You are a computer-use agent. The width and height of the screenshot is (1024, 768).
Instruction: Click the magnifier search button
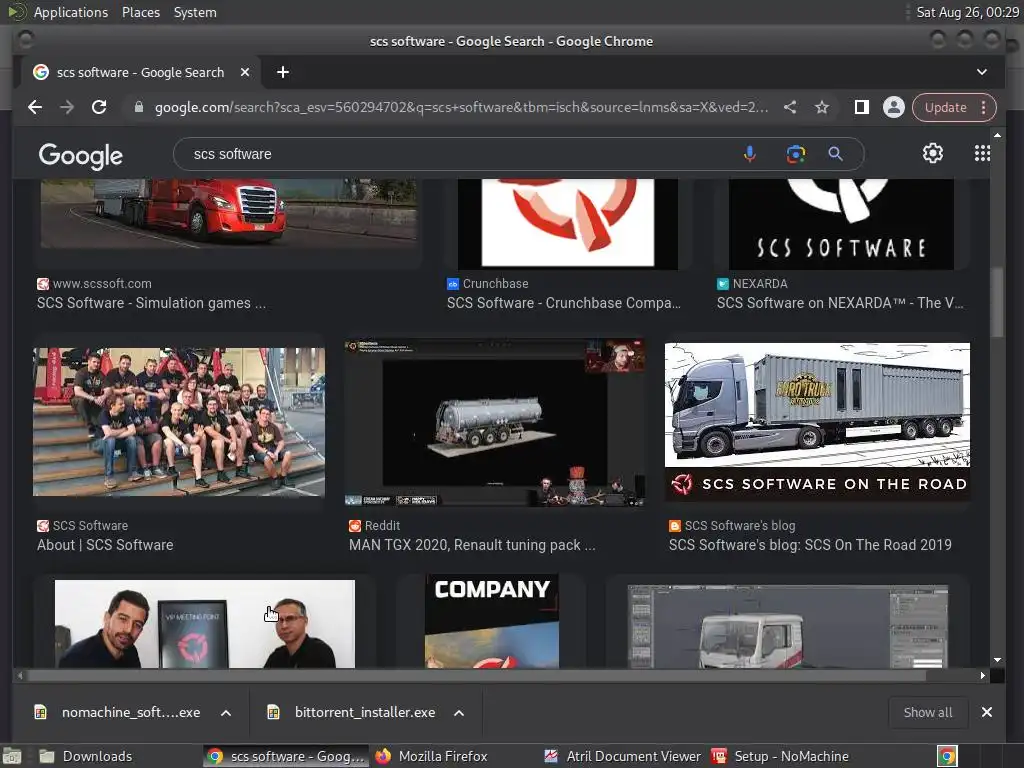click(x=835, y=154)
